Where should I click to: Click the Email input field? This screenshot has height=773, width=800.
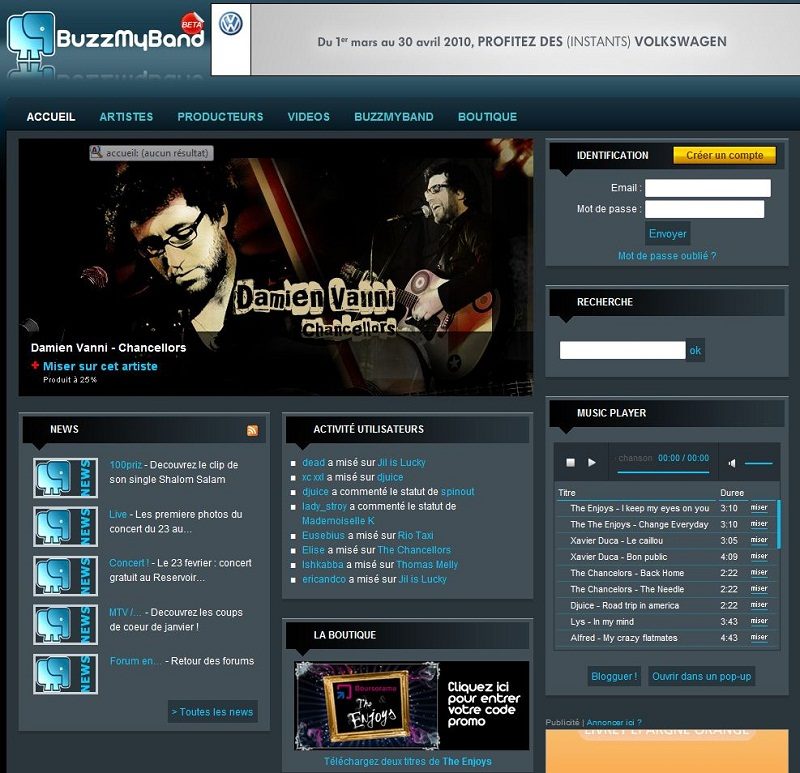pos(710,187)
